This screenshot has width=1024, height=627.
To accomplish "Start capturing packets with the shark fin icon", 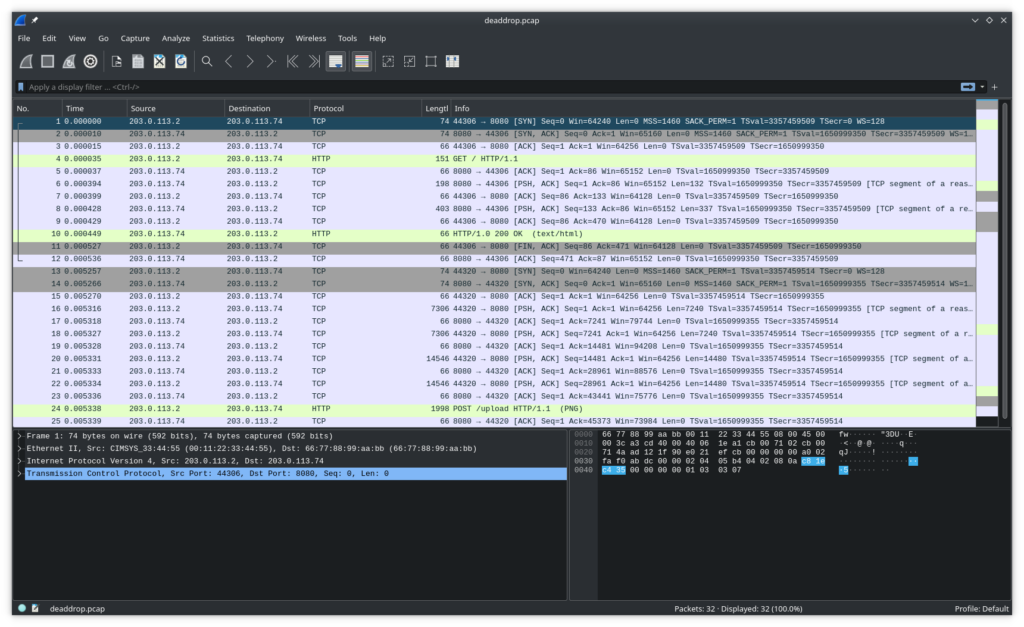I will pos(25,61).
